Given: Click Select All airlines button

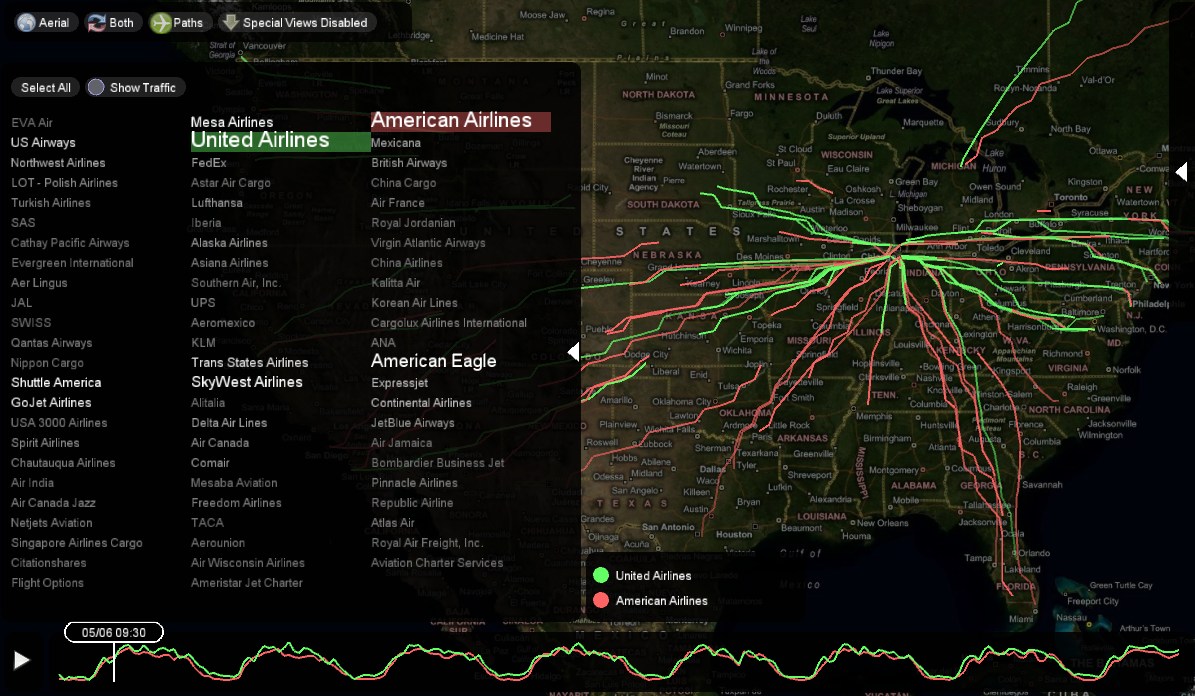Looking at the screenshot, I should pyautogui.click(x=46, y=88).
